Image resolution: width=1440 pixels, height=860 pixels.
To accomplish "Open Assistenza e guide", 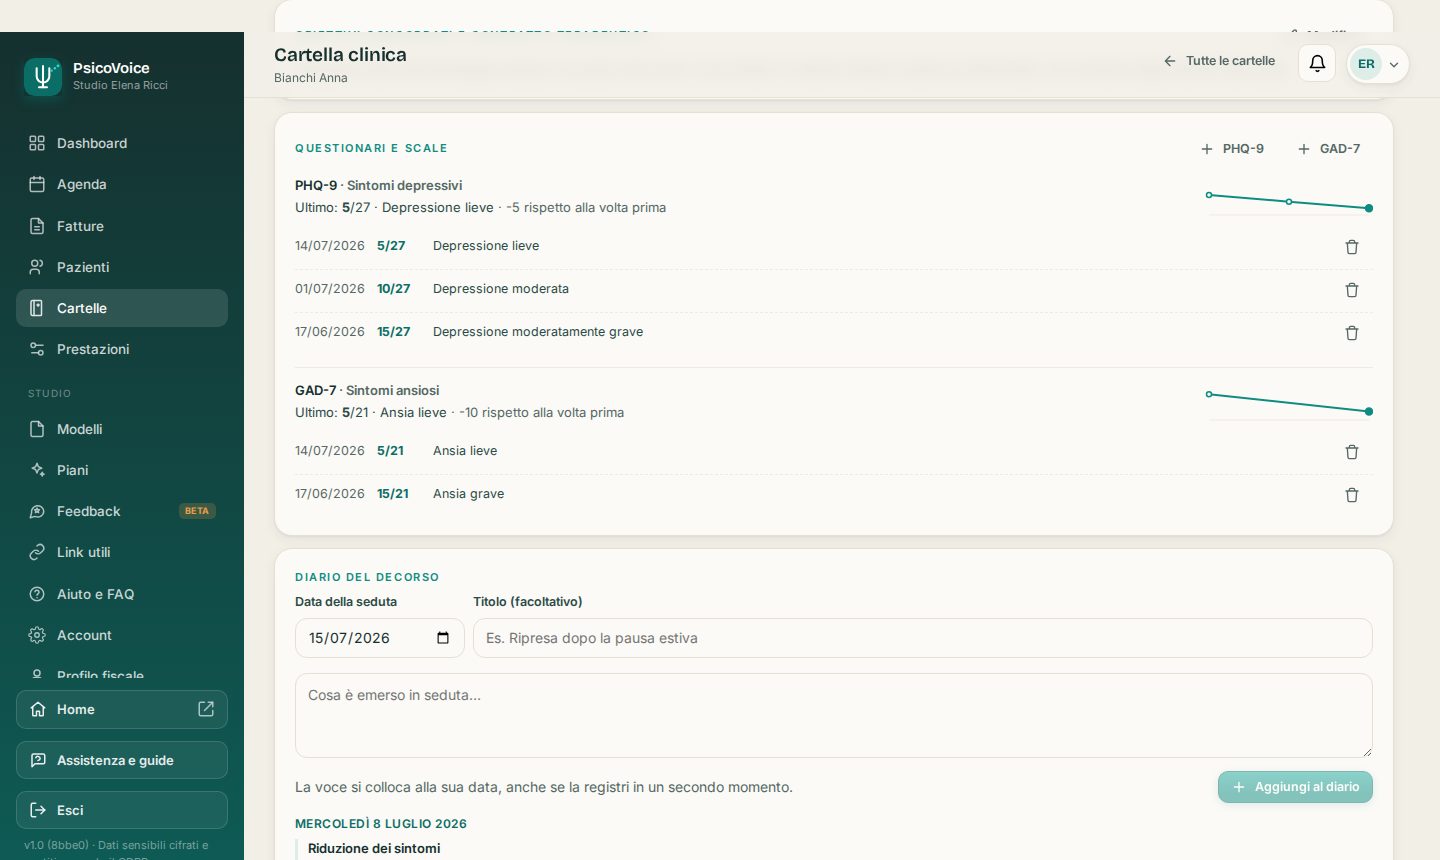I will [x=122, y=760].
